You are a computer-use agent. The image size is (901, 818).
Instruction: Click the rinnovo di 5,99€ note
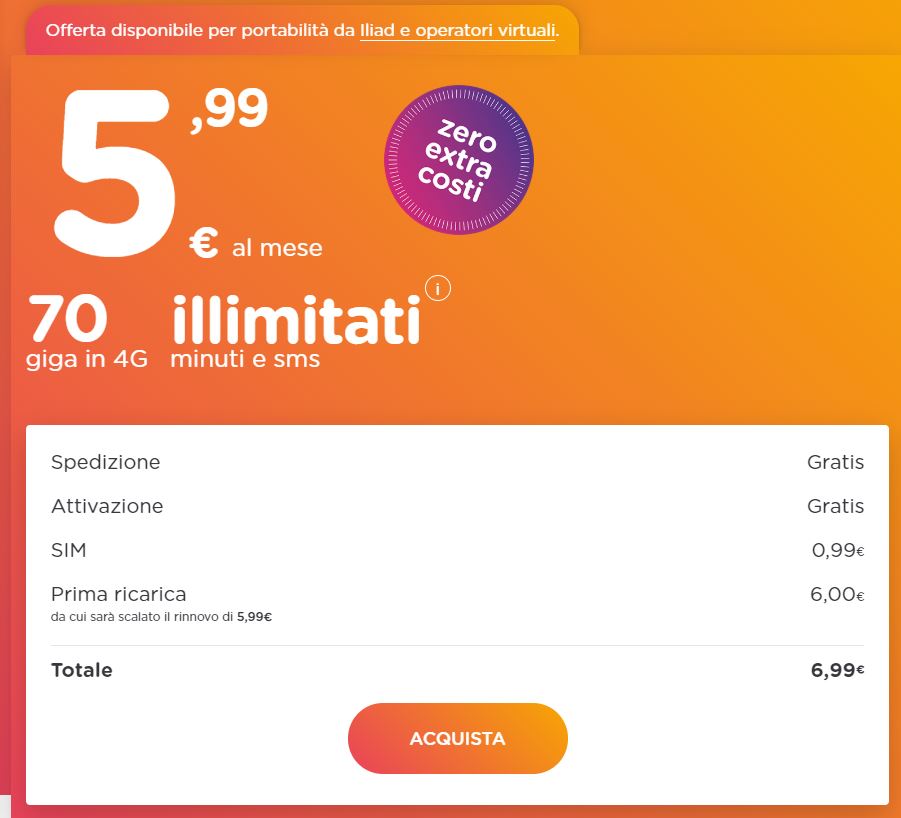coord(161,617)
